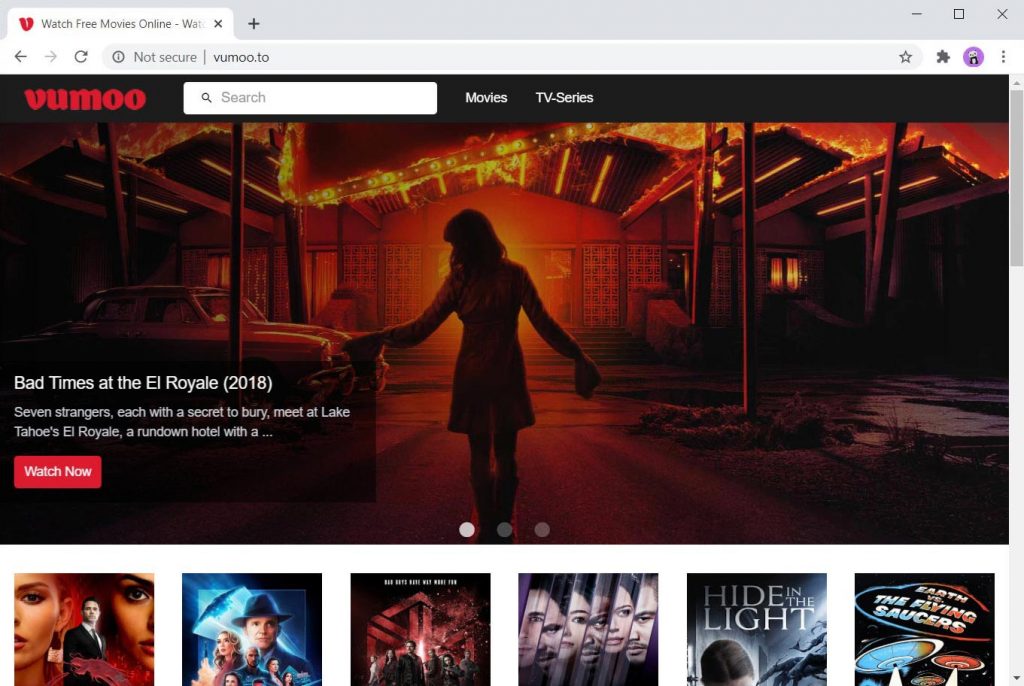1024x686 pixels.
Task: Open the dark red ensemble cast poster
Action: [420, 629]
